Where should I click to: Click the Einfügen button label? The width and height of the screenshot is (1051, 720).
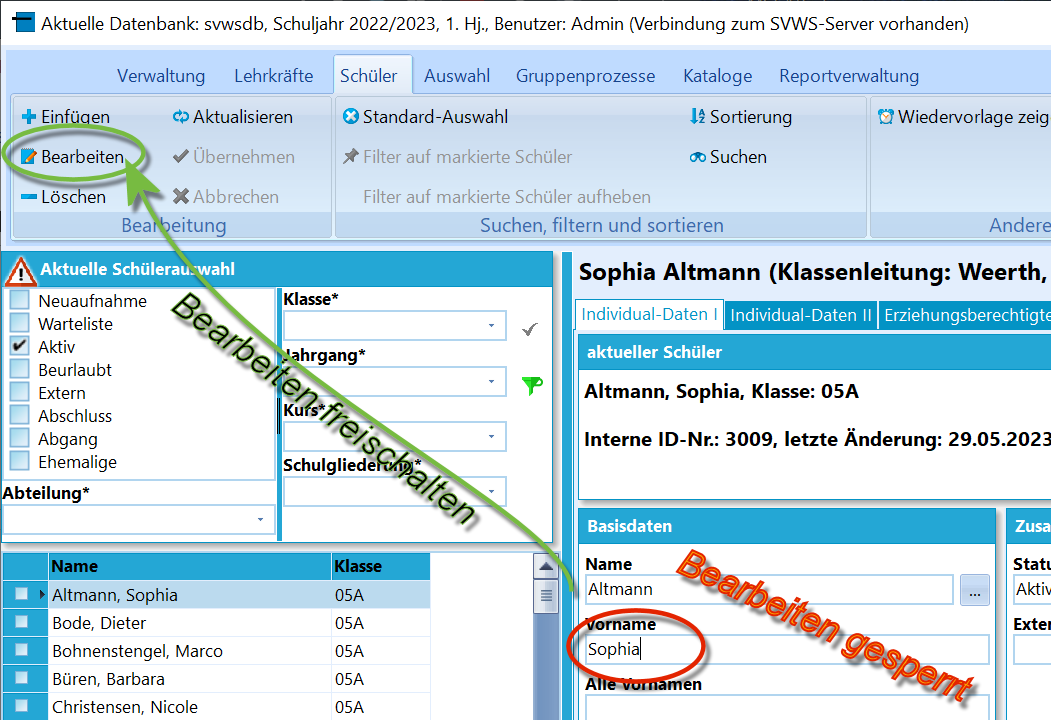coord(76,117)
